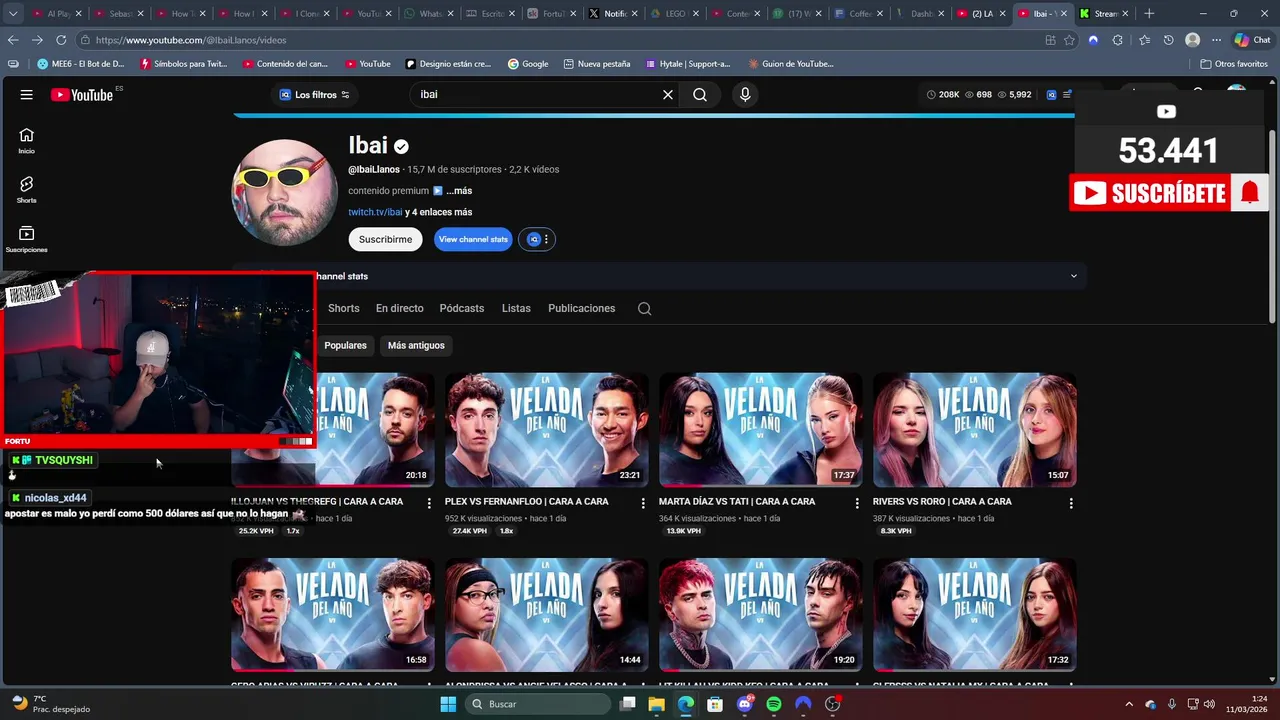
Task: Open Inicio in the sidebar
Action: click(x=26, y=141)
